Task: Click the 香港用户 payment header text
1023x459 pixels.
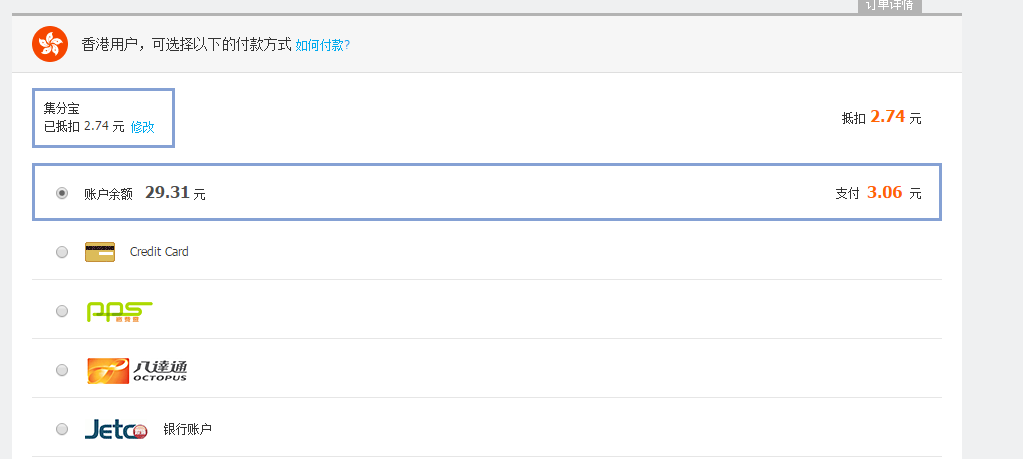Action: (186, 45)
